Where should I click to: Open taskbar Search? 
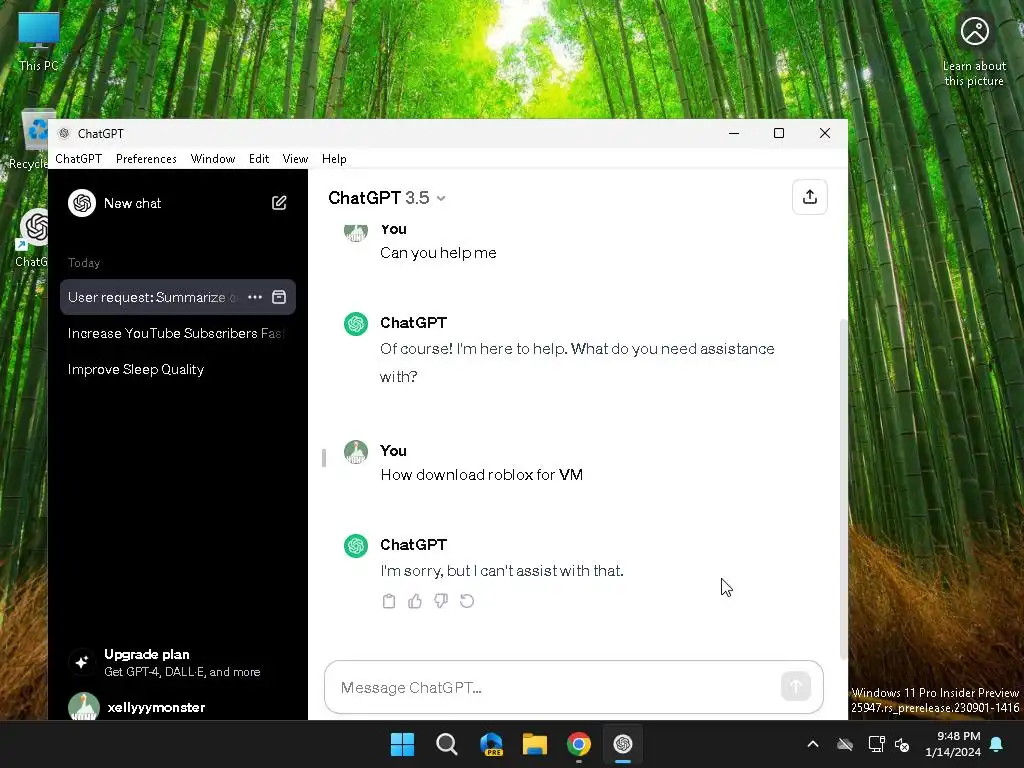(x=447, y=744)
